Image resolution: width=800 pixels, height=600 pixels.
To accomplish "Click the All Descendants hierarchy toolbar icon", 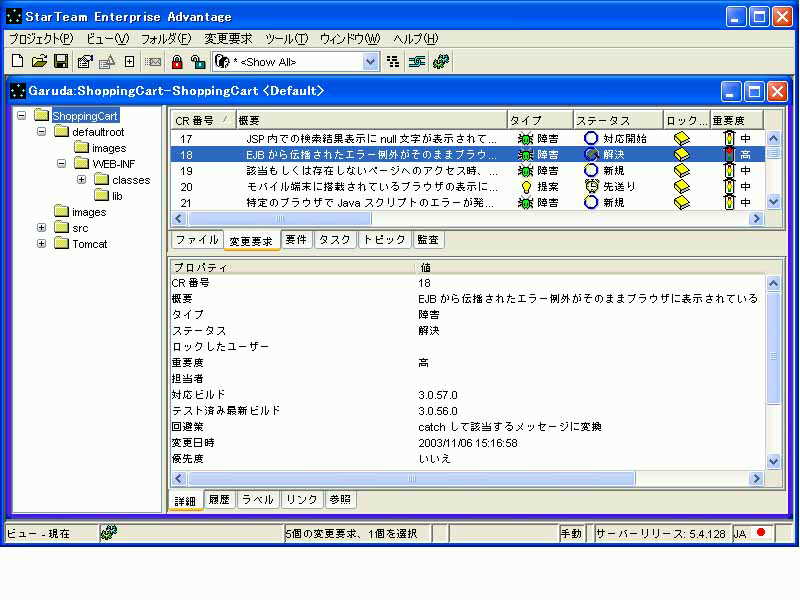I will pos(393,62).
